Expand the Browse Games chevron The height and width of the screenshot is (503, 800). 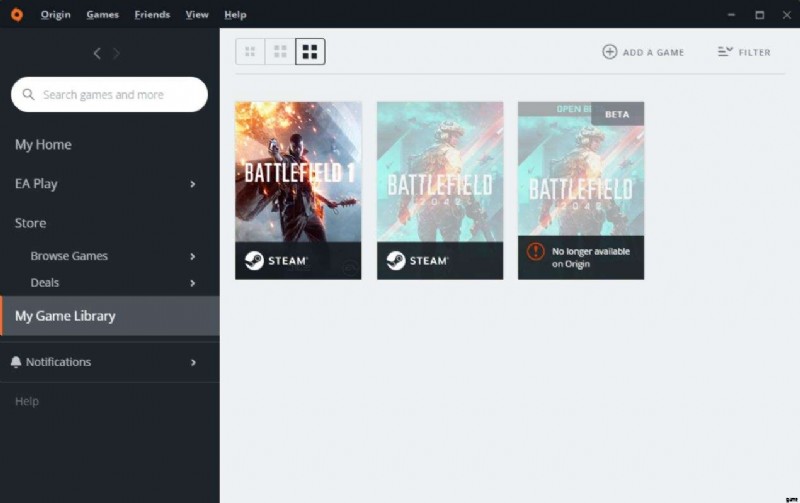[x=192, y=256]
